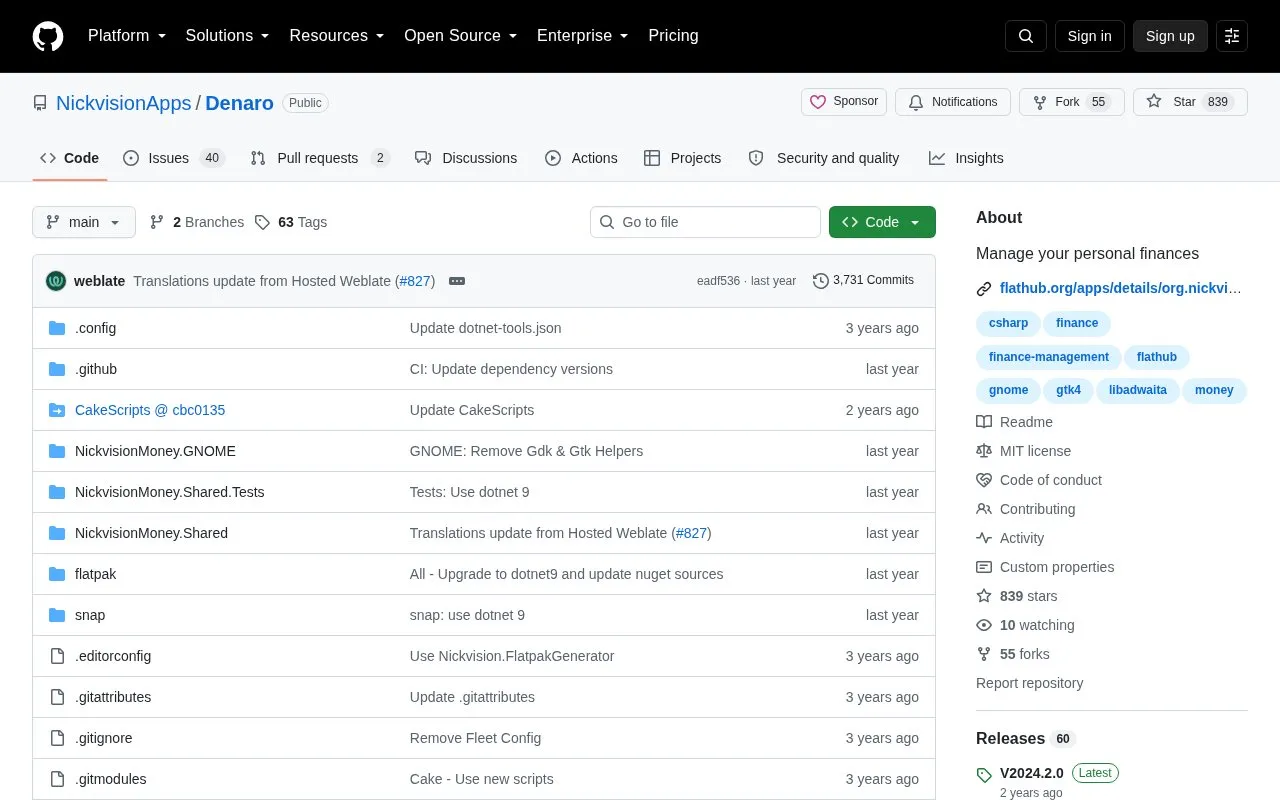Click the Sign in button
The image size is (1280, 800).
tap(1089, 36)
